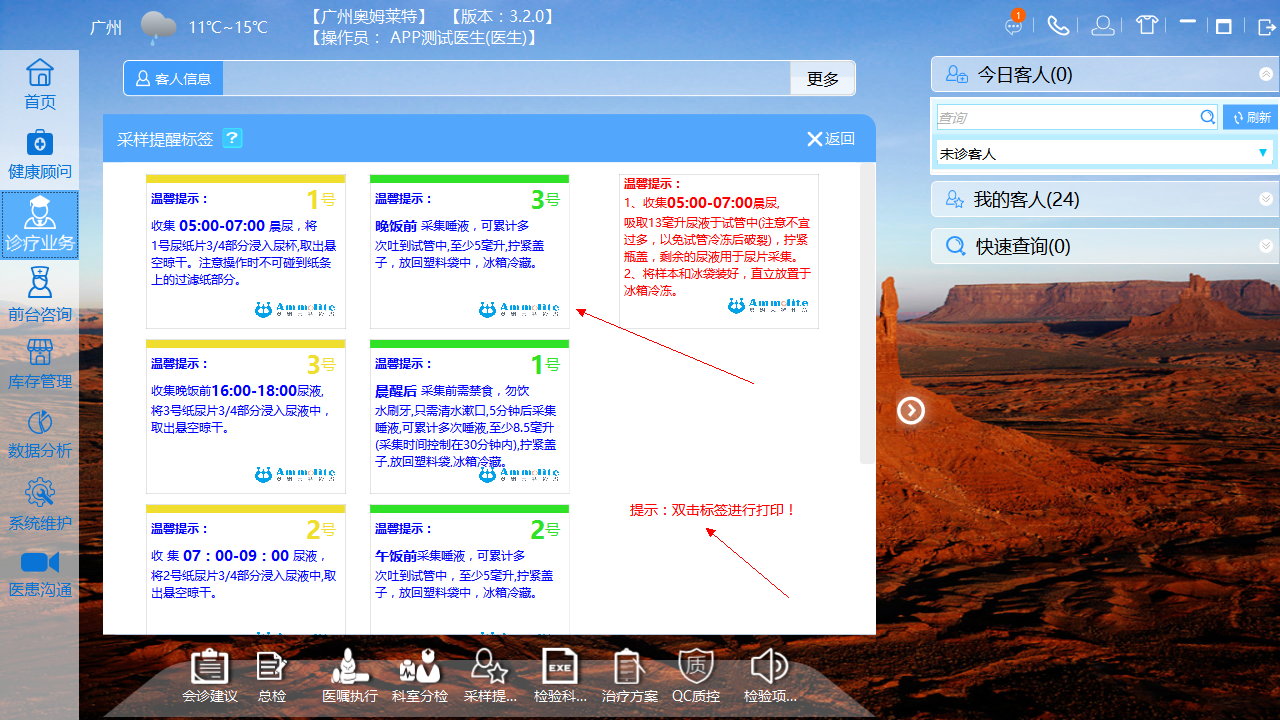The width and height of the screenshot is (1280, 720).
Task: Open the messages icon with notification badge
Action: (x=1015, y=24)
